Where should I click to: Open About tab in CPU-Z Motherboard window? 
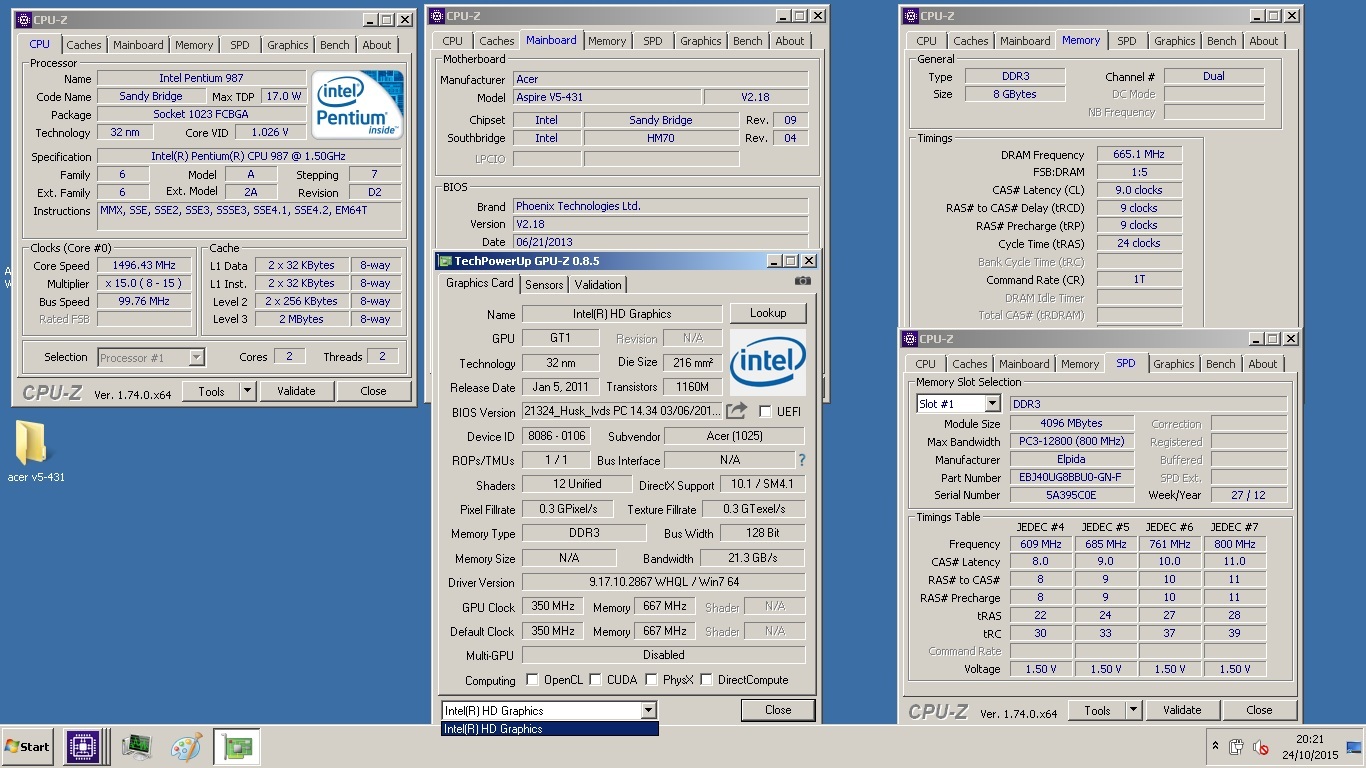point(790,41)
